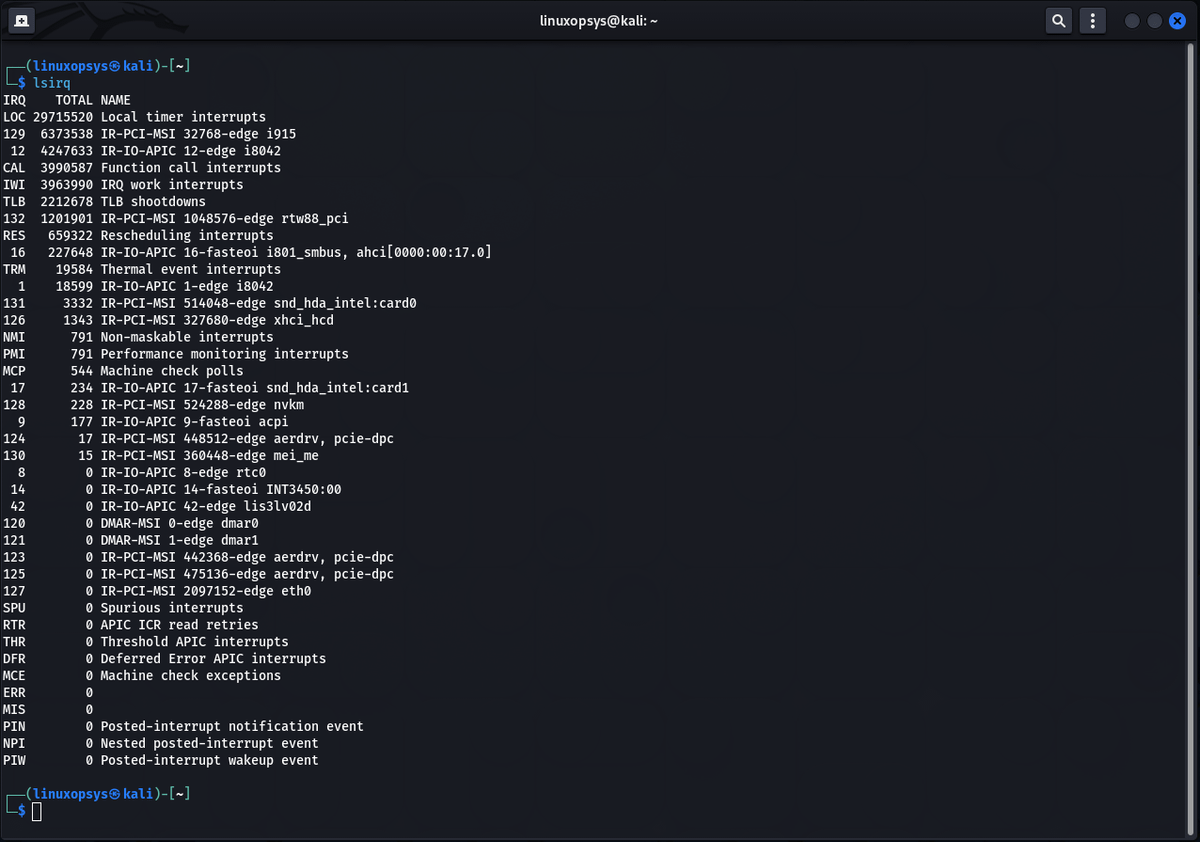The width and height of the screenshot is (1200, 842).
Task: Click the TOTAL column header
Action: pos(74,100)
